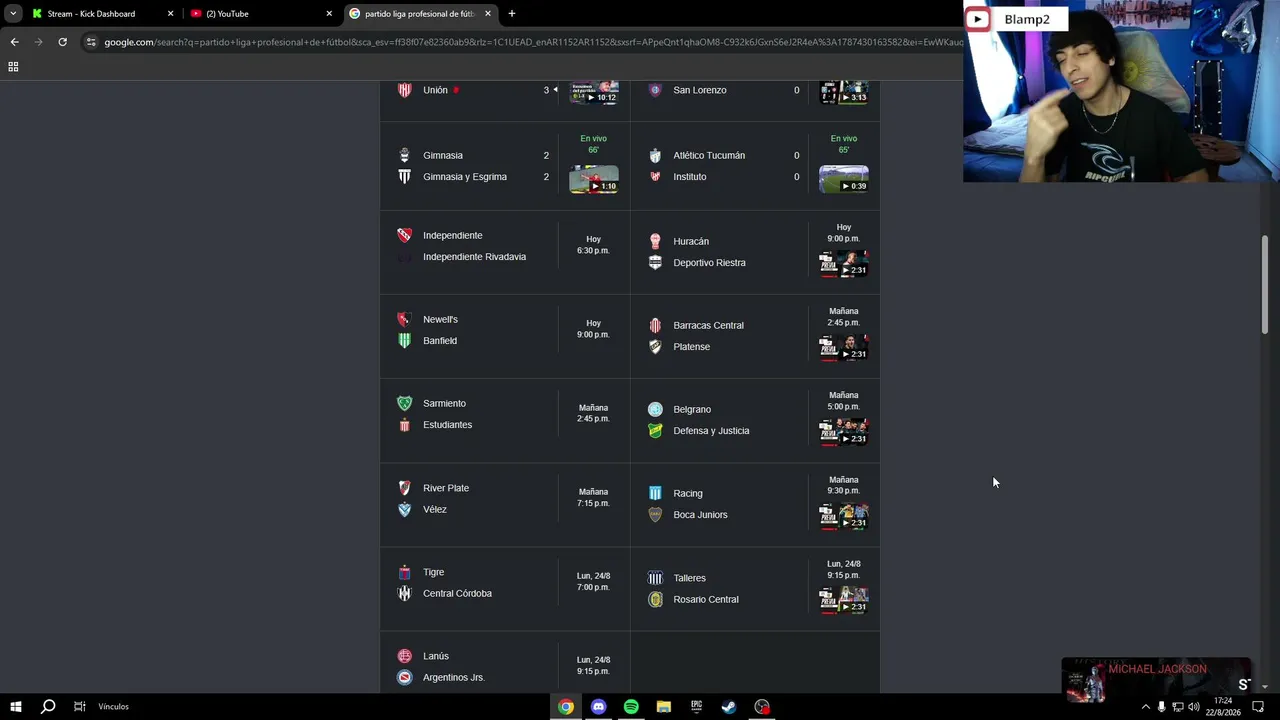Open the Independiente Rivadavia match
The width and height of the screenshot is (1280, 720).
[x=505, y=252]
